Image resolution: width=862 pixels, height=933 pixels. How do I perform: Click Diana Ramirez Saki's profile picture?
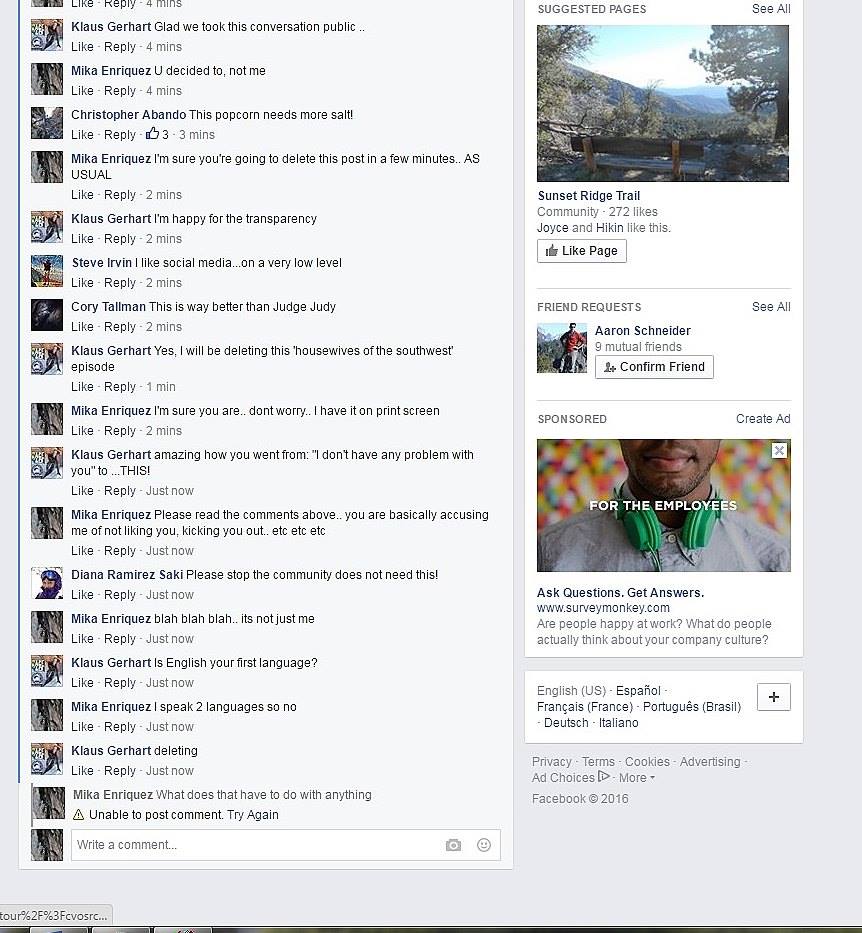[x=47, y=583]
